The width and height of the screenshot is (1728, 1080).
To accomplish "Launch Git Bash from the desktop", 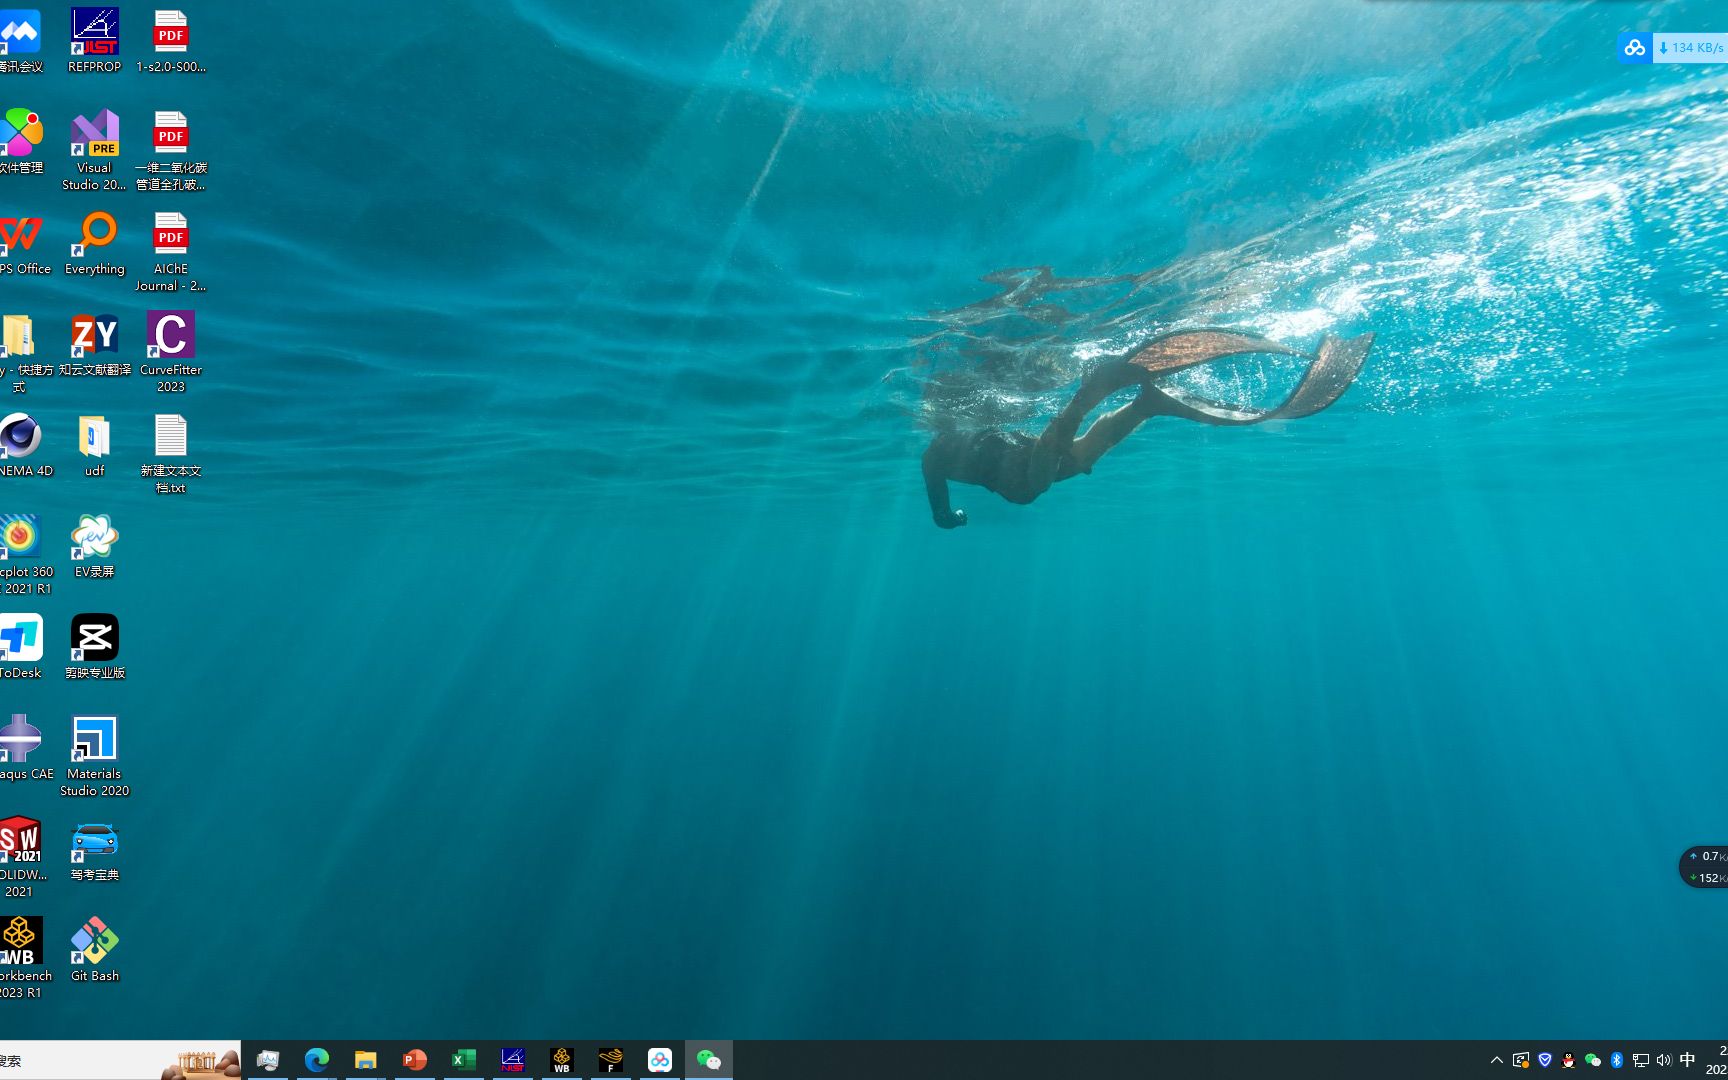I will (95, 950).
